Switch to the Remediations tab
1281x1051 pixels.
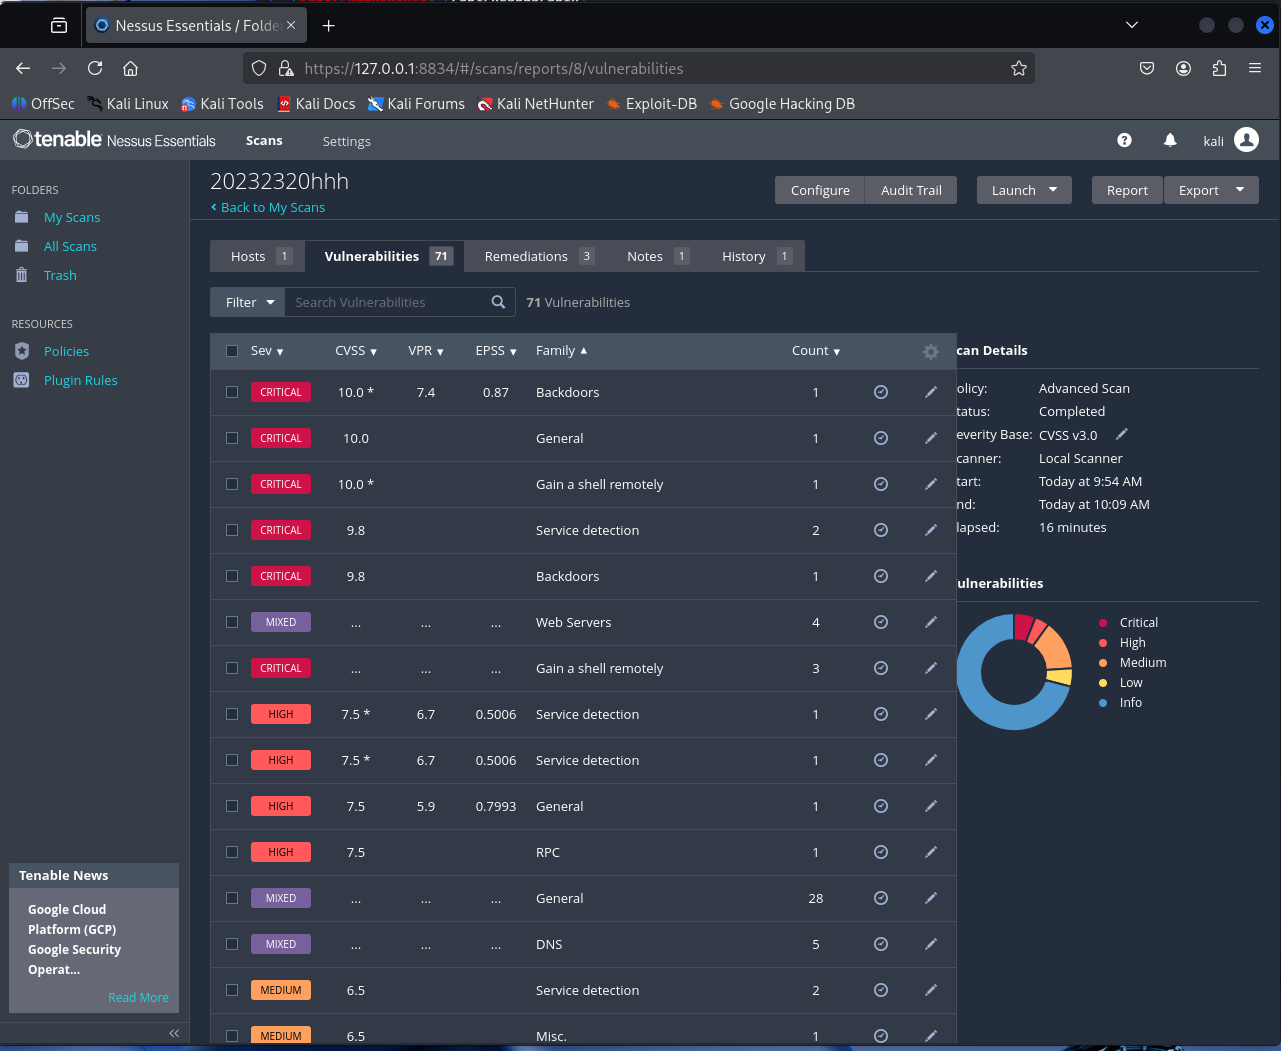[538, 256]
